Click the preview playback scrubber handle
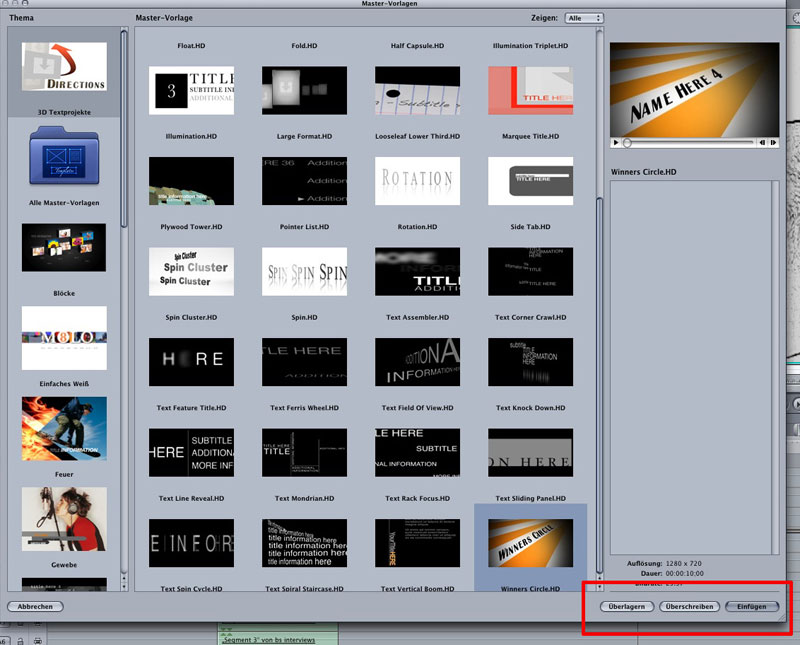Screen dimensions: 800x645 (627, 143)
